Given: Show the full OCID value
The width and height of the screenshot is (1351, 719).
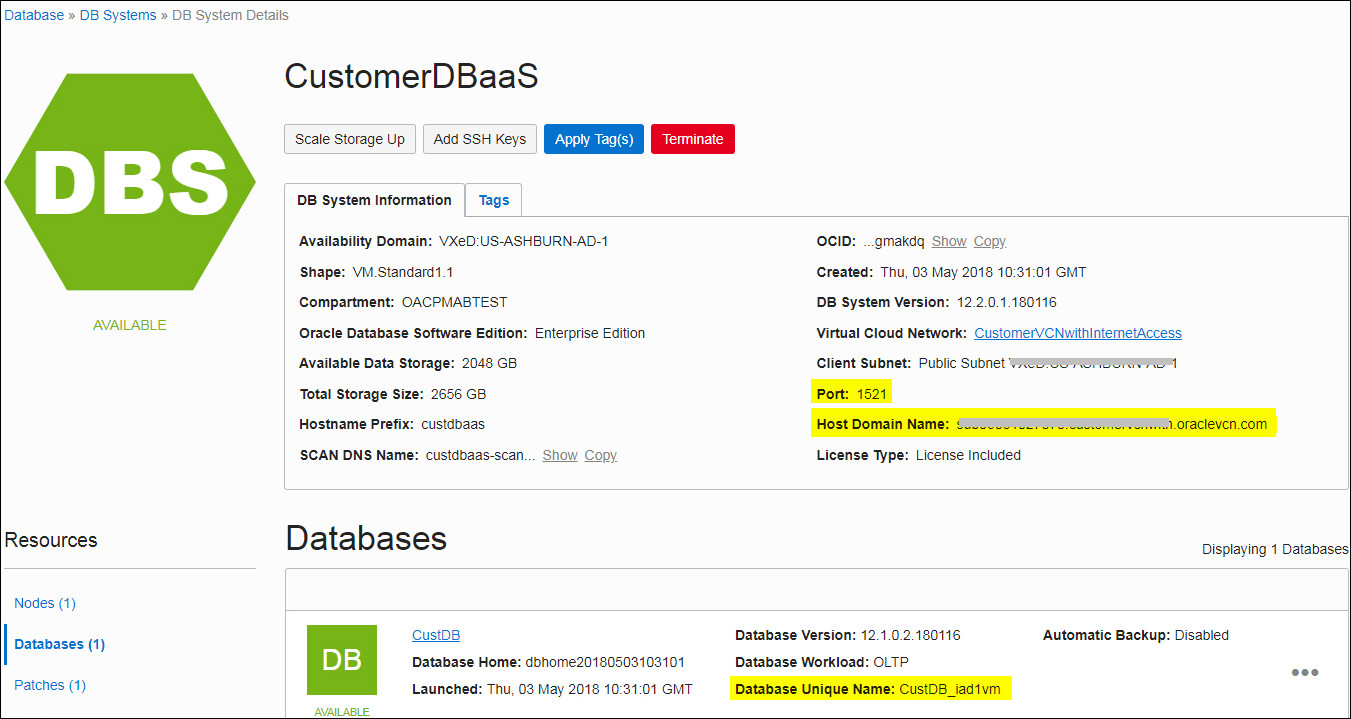Looking at the screenshot, I should point(948,241).
